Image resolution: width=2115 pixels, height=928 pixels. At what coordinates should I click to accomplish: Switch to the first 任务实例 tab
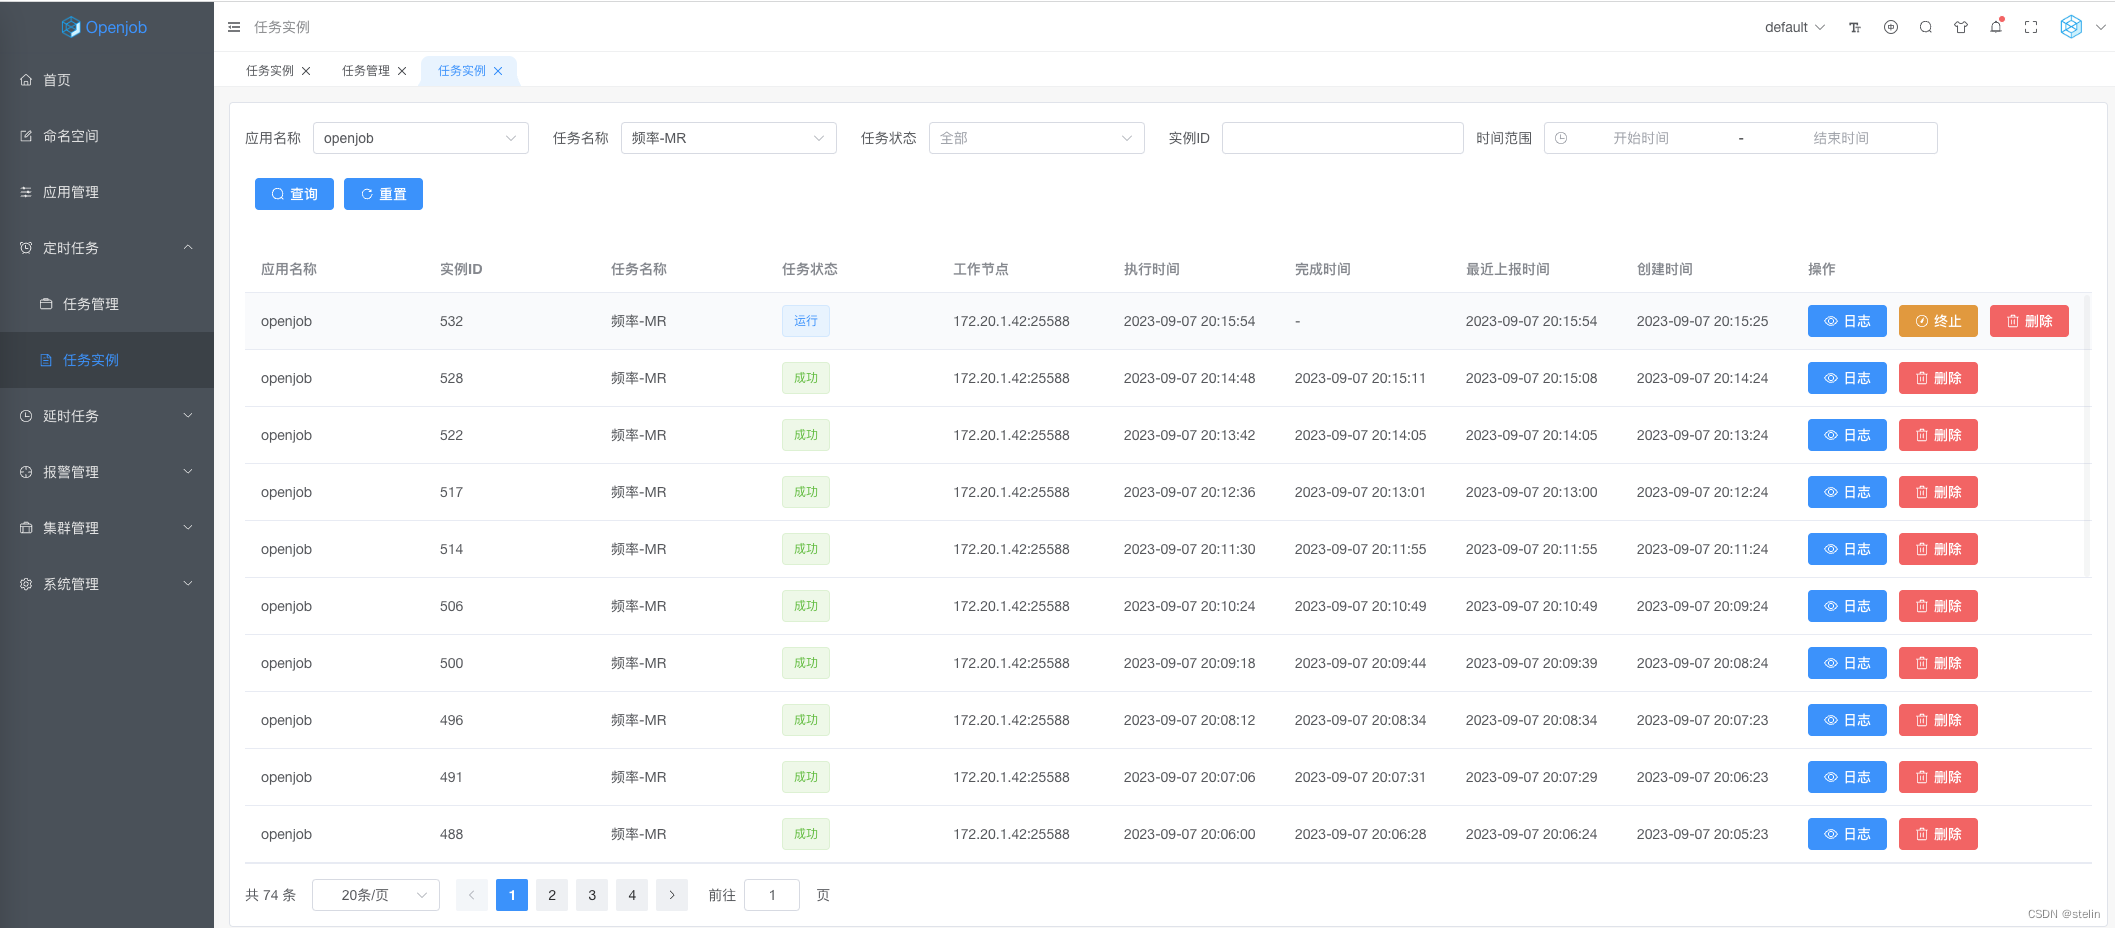point(270,71)
